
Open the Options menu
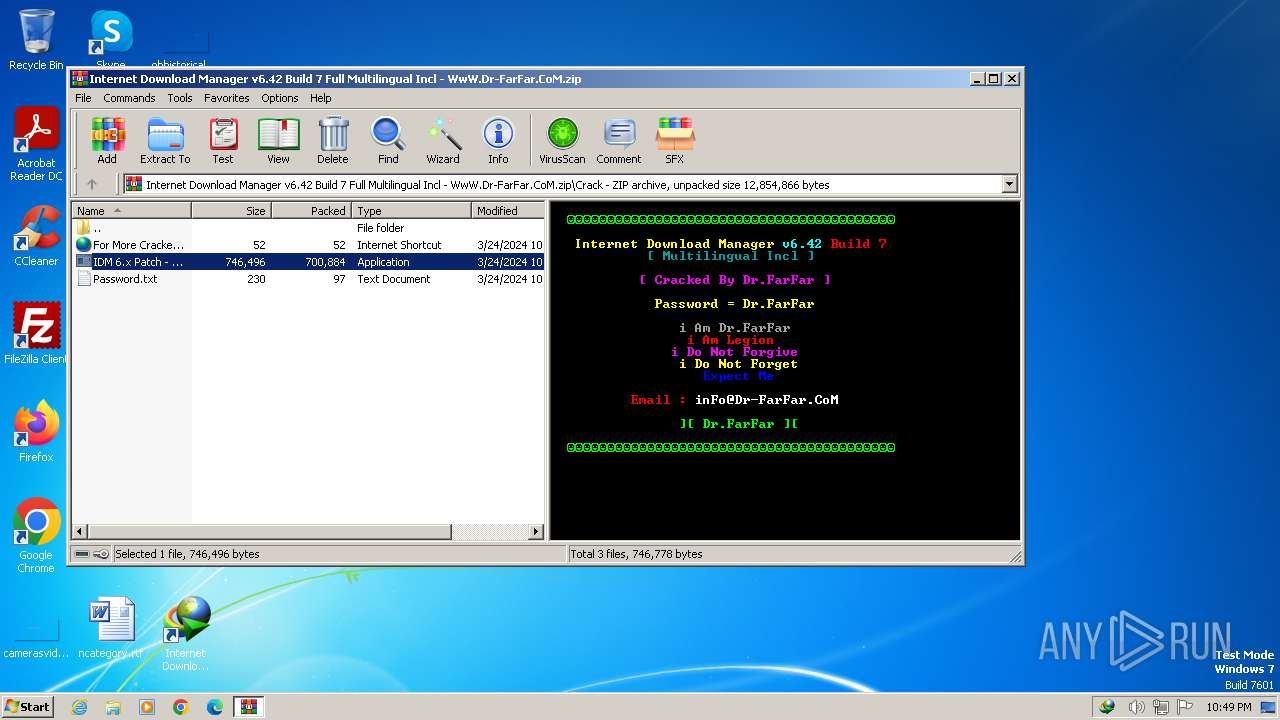(280, 98)
